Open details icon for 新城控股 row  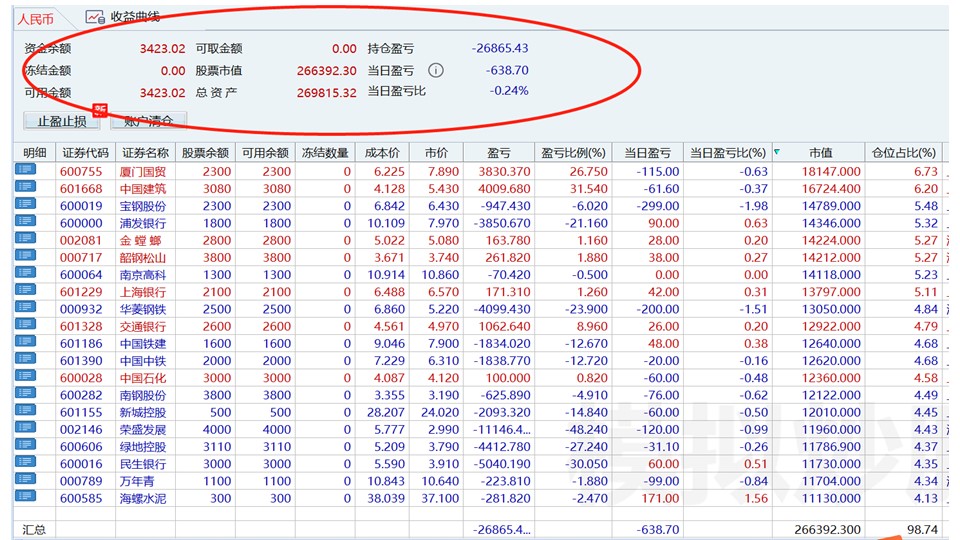tap(25, 410)
